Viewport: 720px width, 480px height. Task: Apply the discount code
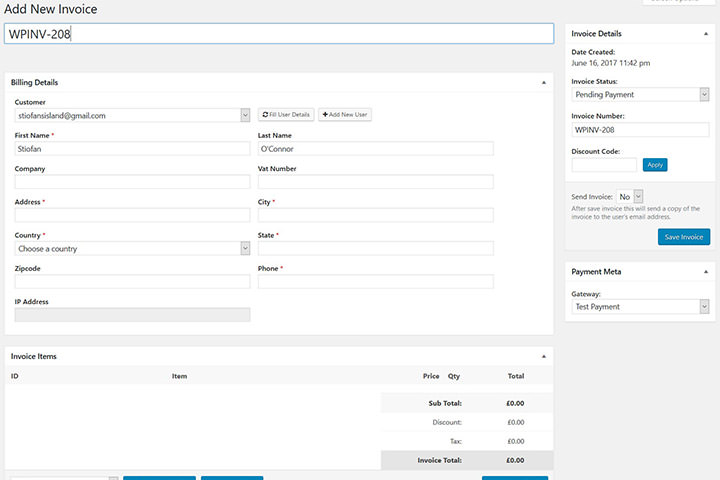[655, 165]
